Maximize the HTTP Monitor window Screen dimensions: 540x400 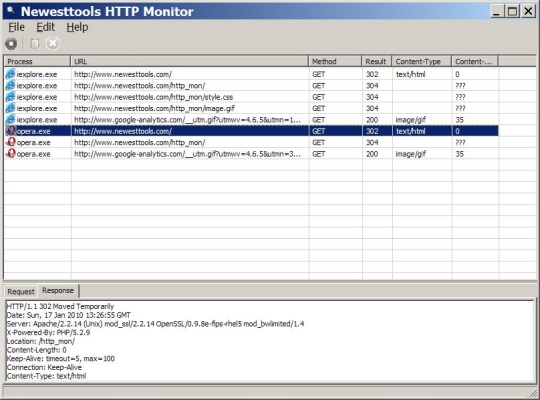pyautogui.click(x=512, y=11)
